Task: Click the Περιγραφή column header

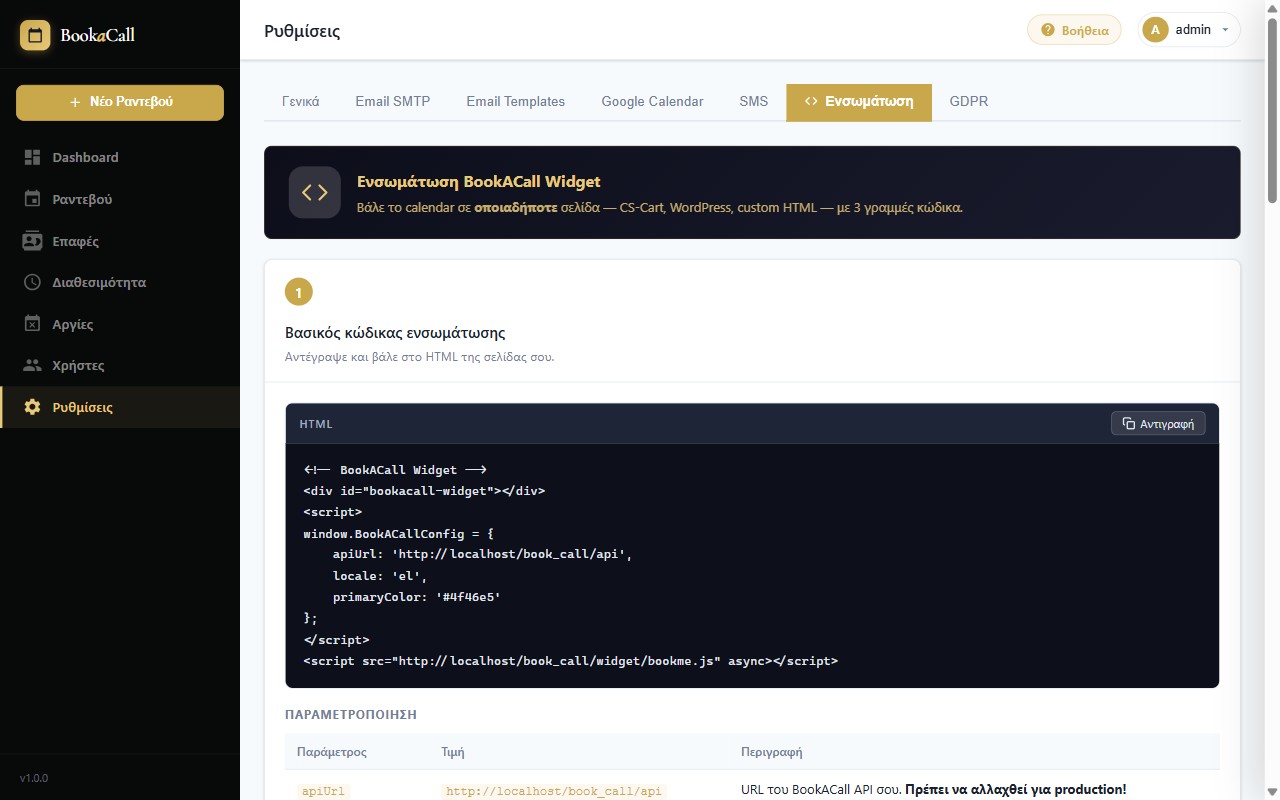Action: point(771,752)
